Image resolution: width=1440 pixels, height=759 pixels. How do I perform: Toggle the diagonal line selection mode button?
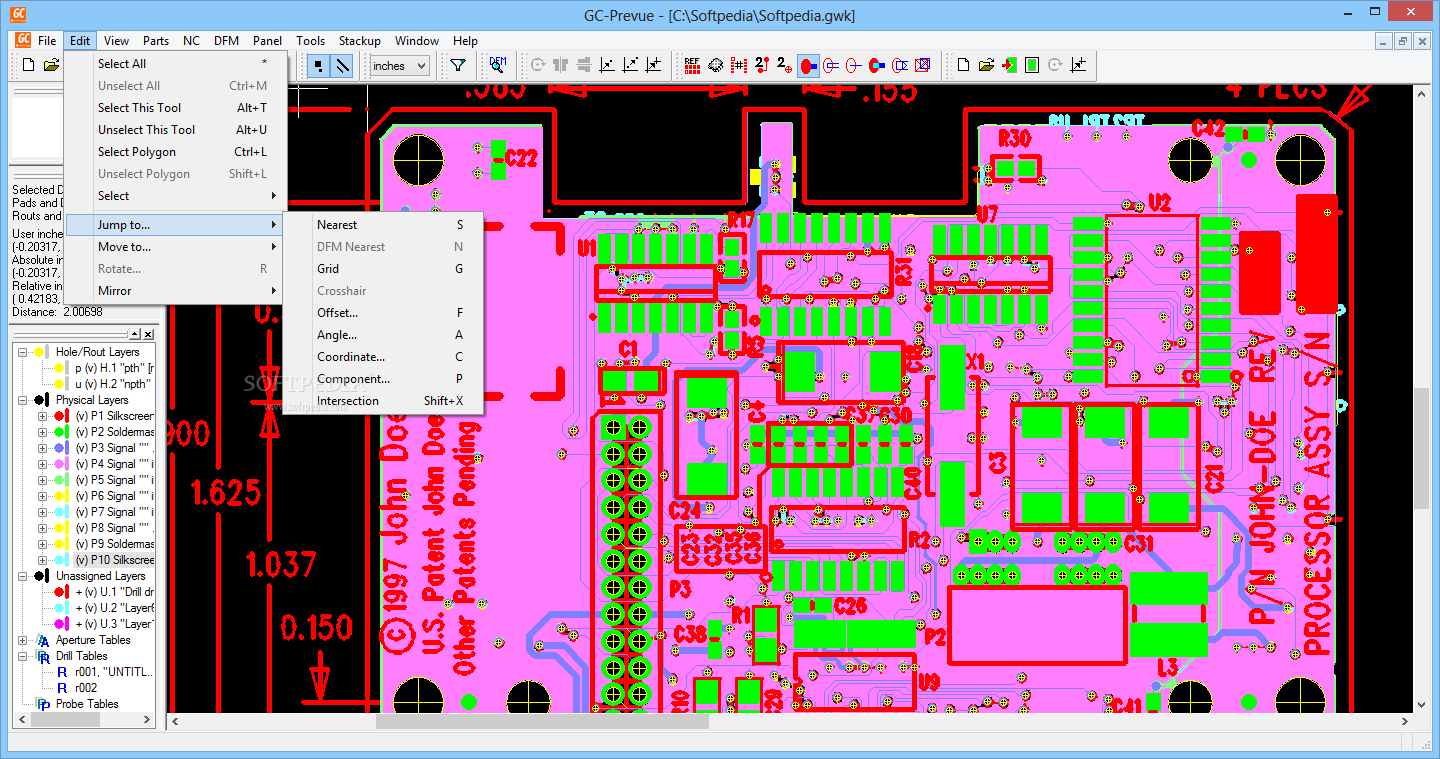coord(343,65)
